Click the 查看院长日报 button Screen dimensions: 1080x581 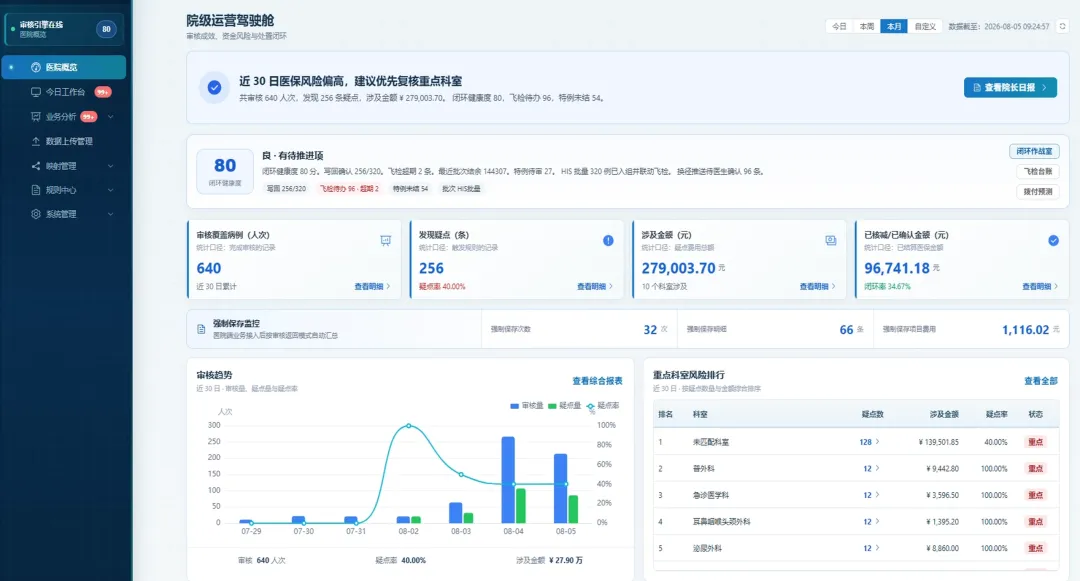click(1010, 87)
